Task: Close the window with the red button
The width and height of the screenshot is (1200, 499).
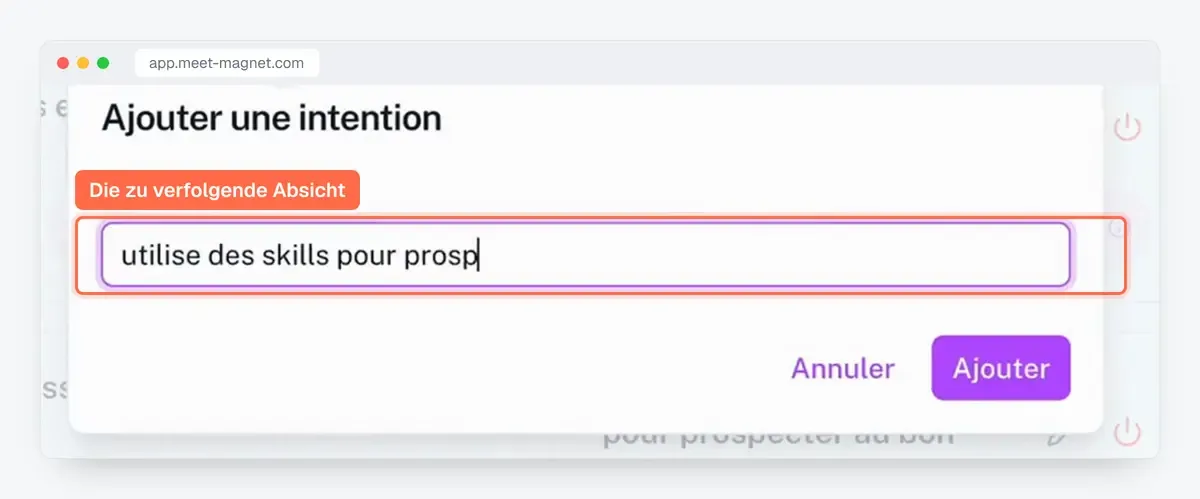Action: [x=63, y=63]
